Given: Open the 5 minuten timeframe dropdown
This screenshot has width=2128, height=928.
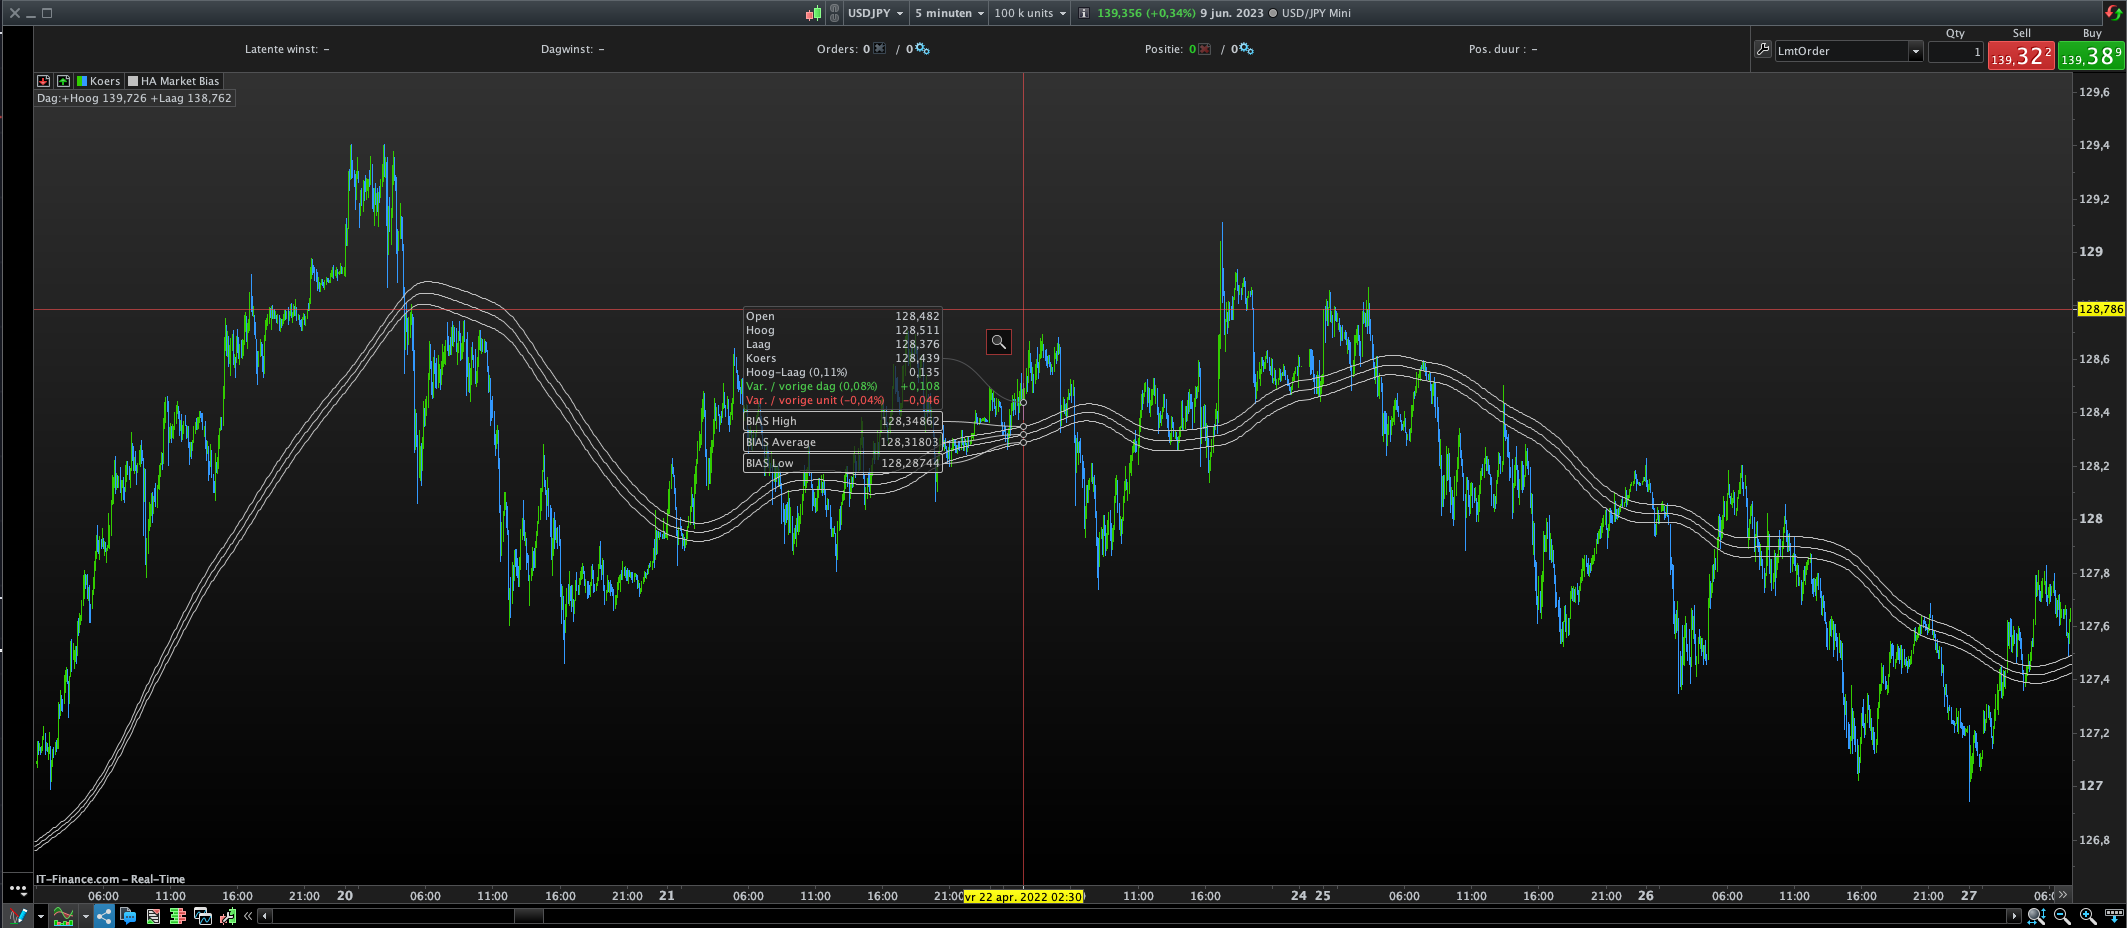Looking at the screenshot, I should pyautogui.click(x=949, y=13).
